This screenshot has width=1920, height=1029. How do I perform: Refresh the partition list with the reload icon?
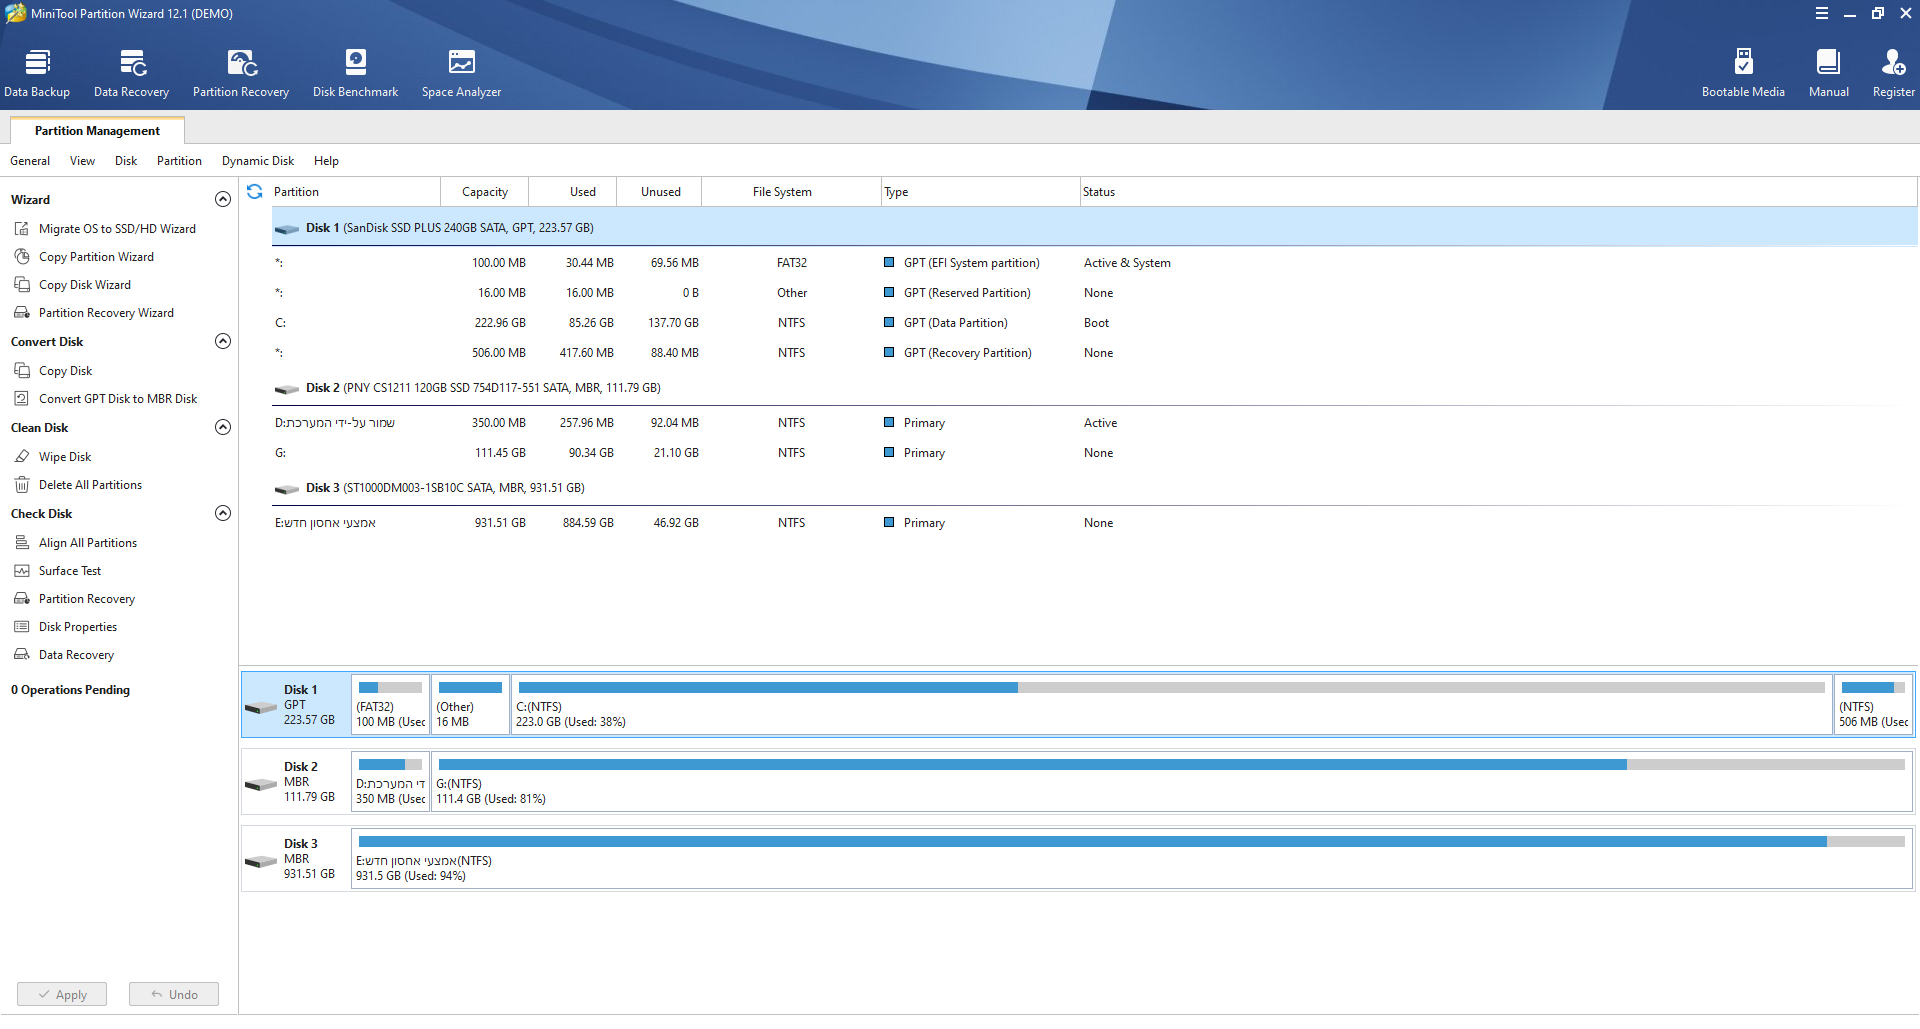(x=255, y=192)
